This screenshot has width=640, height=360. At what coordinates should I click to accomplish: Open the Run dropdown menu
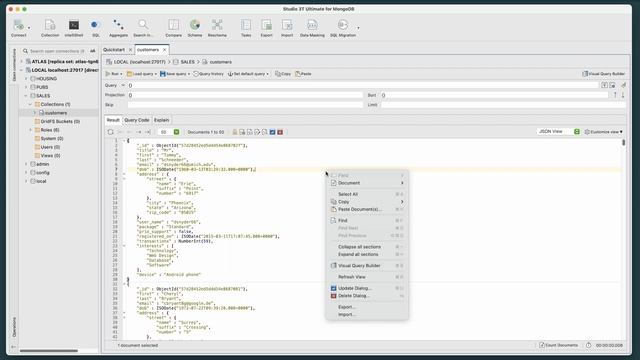pyautogui.click(x=121, y=74)
